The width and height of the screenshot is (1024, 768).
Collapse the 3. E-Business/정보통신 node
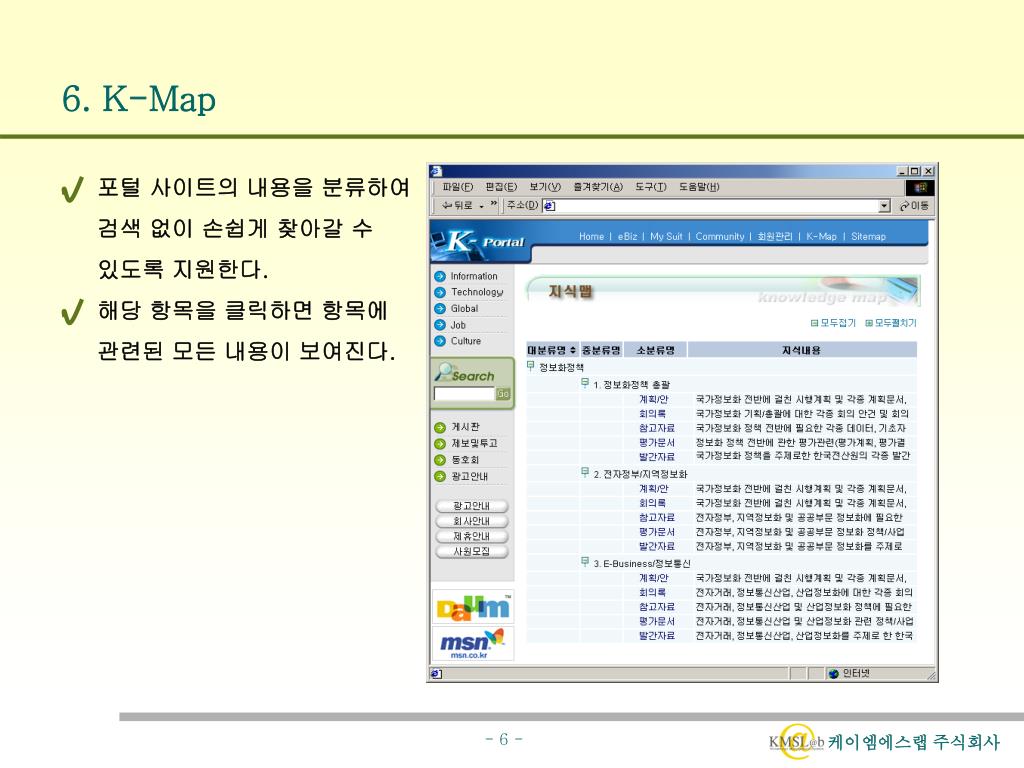pos(585,562)
